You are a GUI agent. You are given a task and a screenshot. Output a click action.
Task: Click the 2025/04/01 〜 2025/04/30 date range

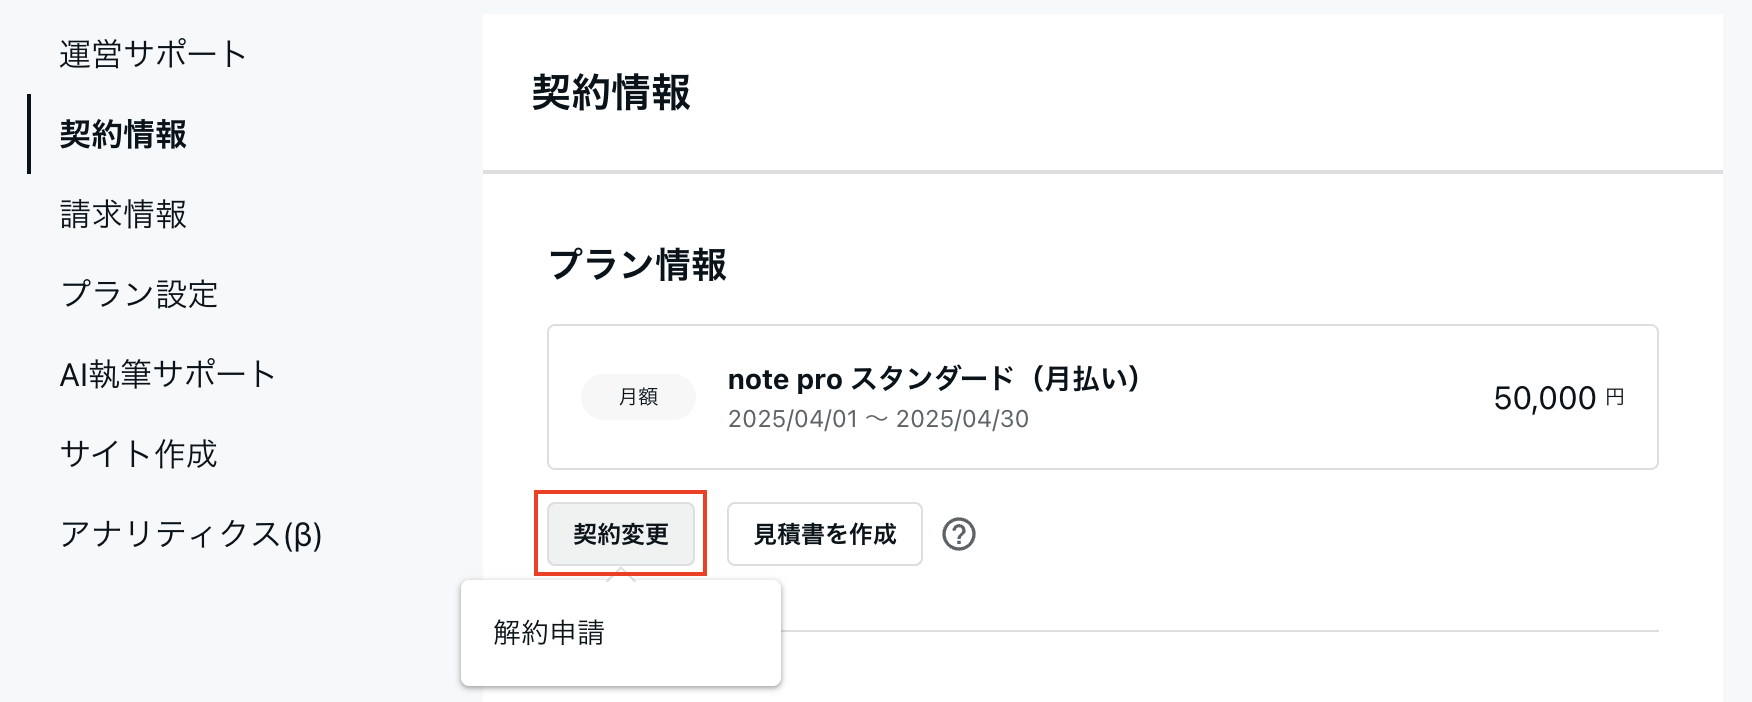pos(878,419)
